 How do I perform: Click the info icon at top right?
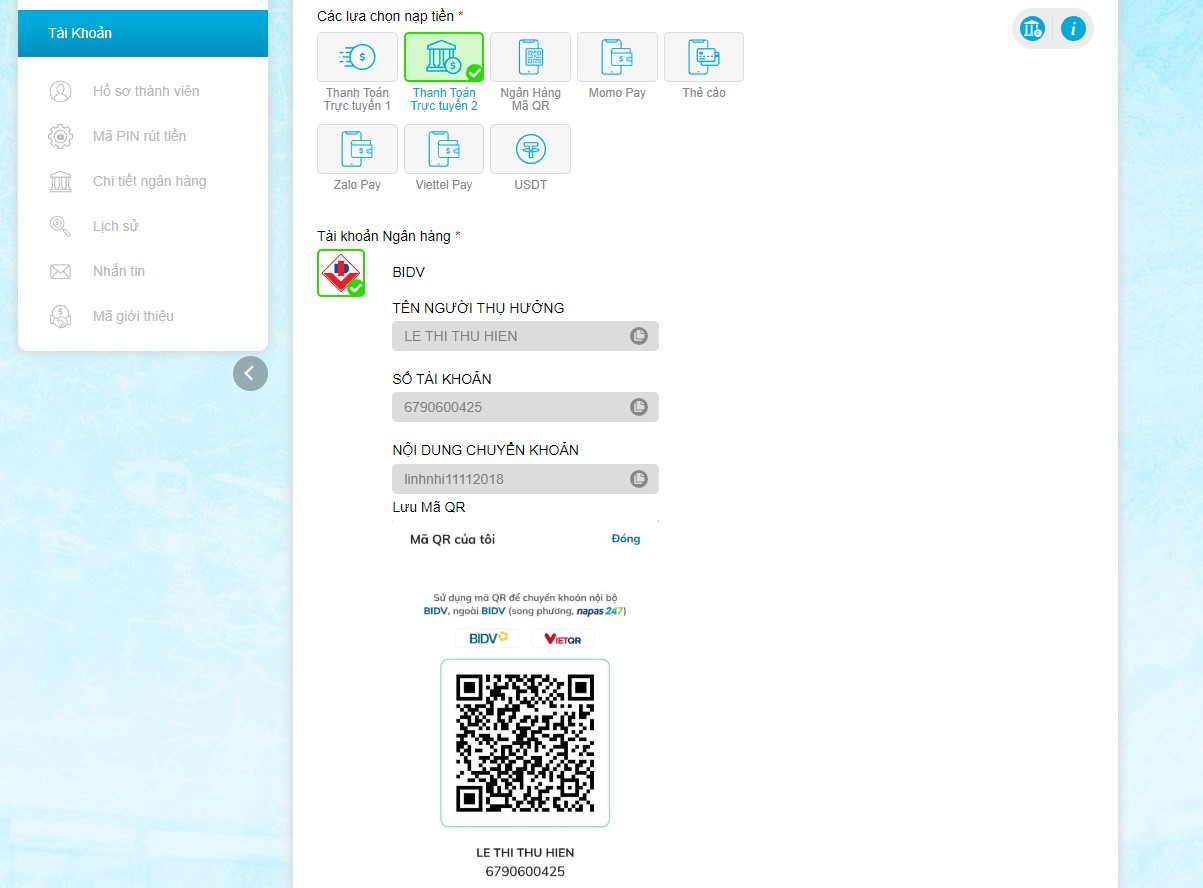tap(1073, 29)
